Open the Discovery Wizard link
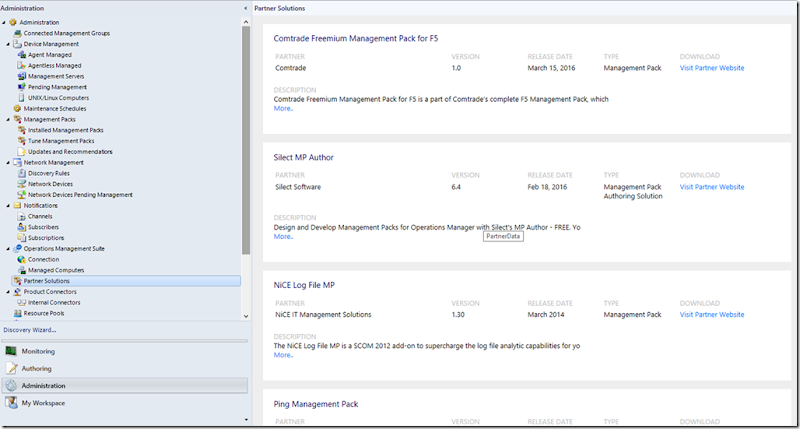The width and height of the screenshot is (800, 429). point(30,330)
